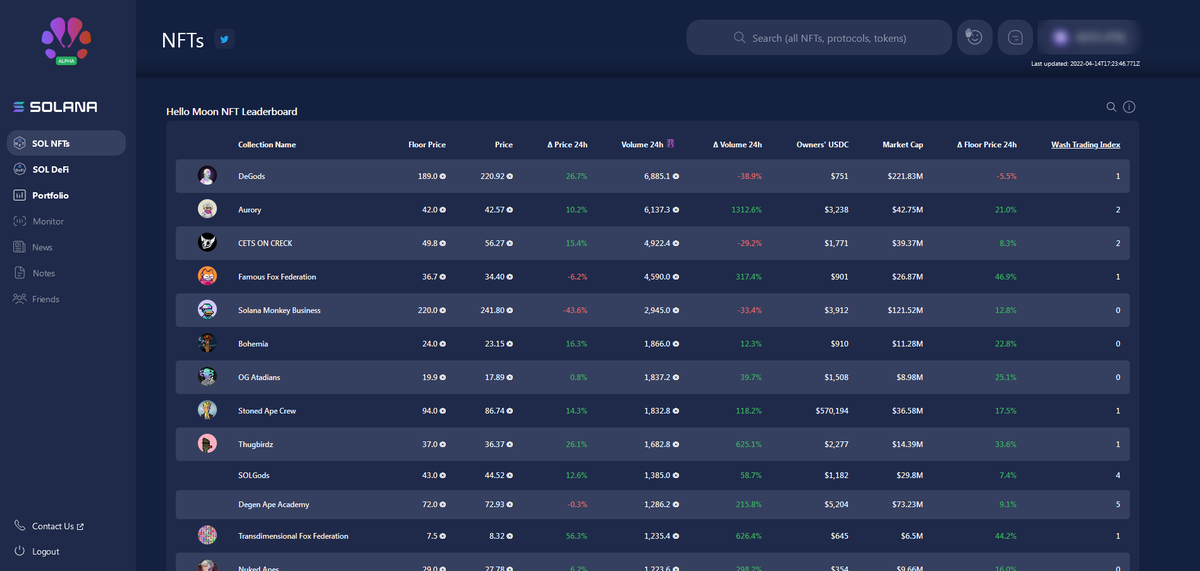Click the Famous Fox Federation avatar

tap(207, 276)
